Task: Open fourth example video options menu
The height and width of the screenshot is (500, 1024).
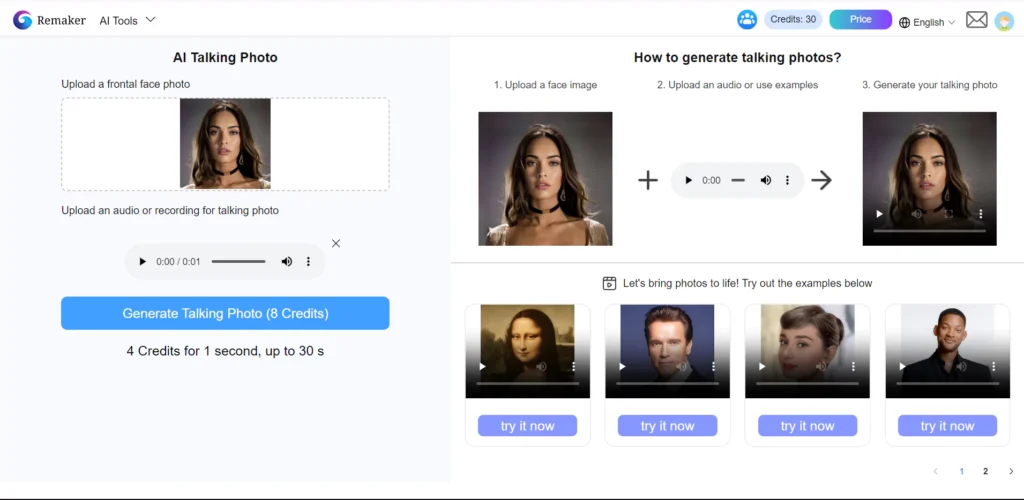Action: (993, 367)
